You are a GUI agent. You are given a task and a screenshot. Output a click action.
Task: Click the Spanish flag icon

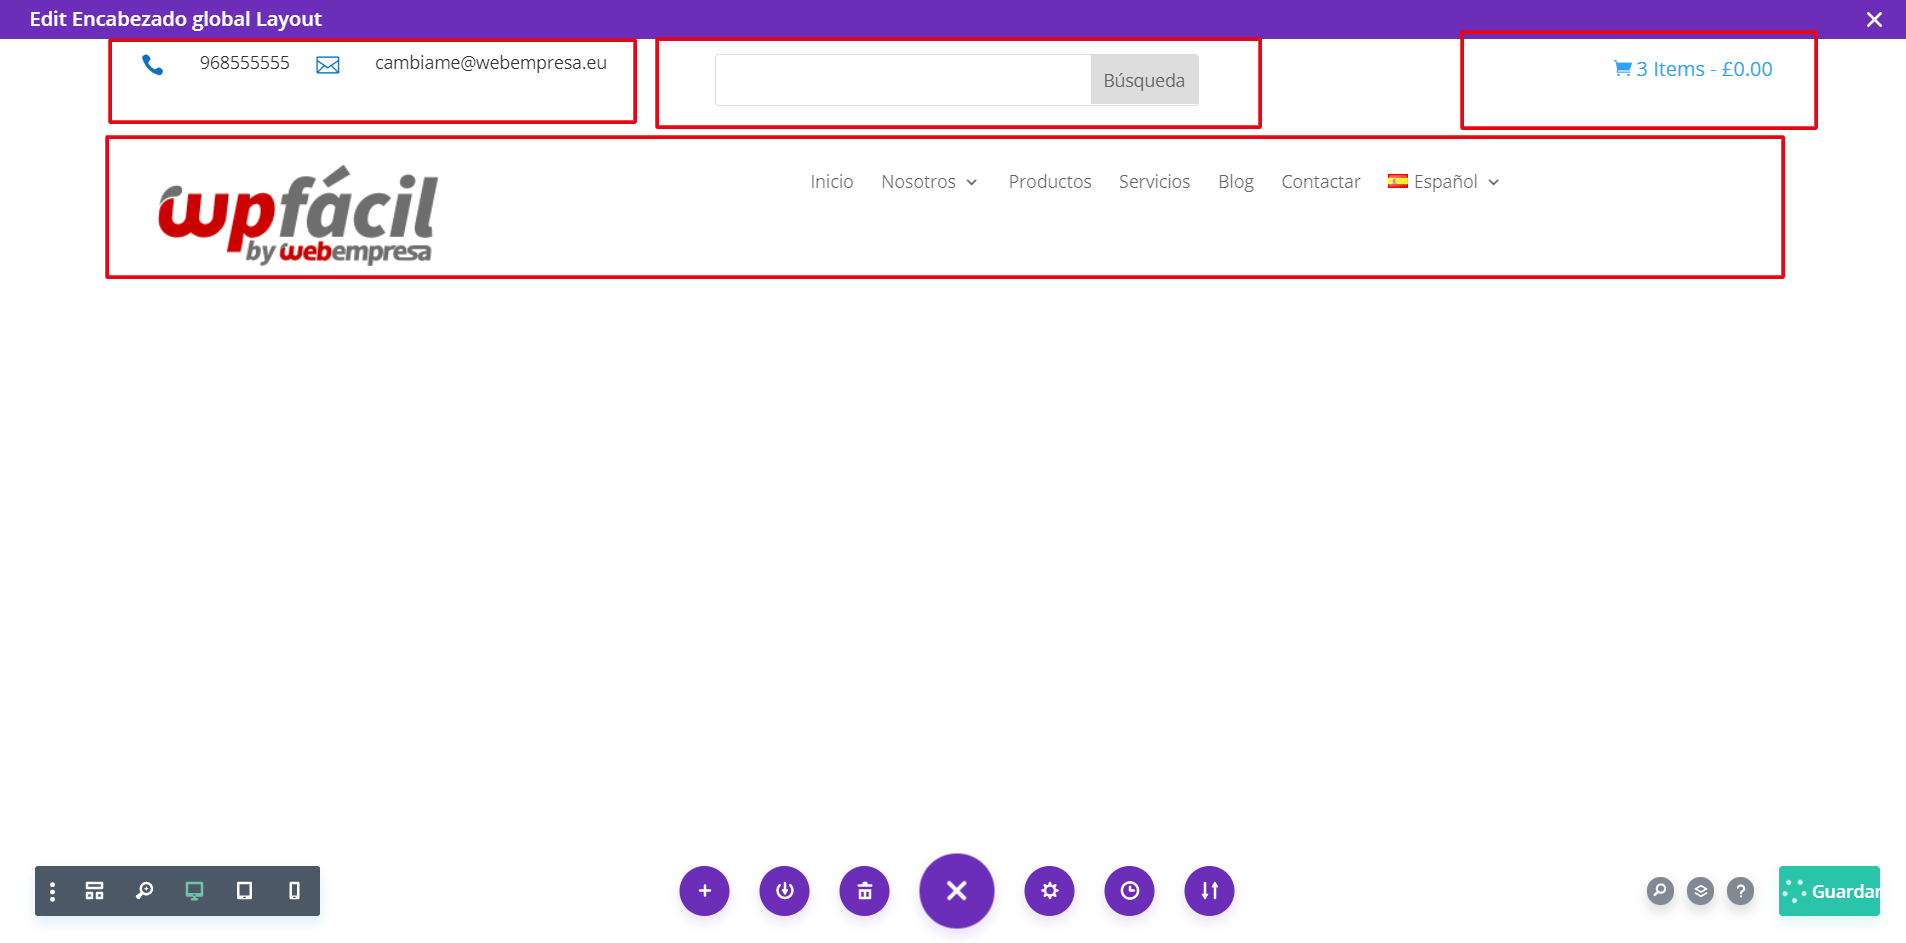tap(1398, 181)
